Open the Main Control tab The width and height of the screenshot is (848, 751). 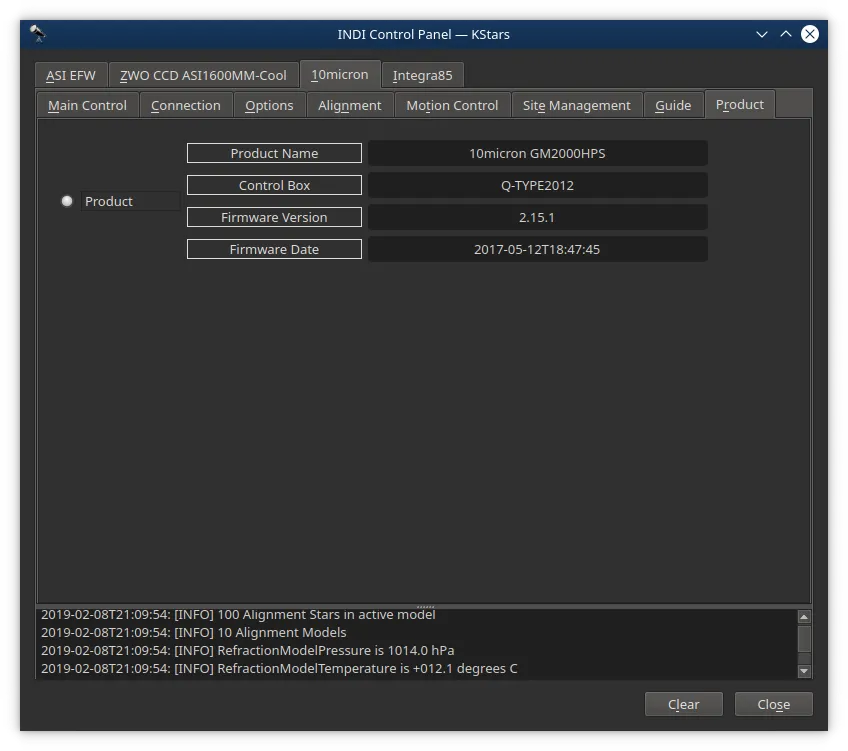point(87,105)
